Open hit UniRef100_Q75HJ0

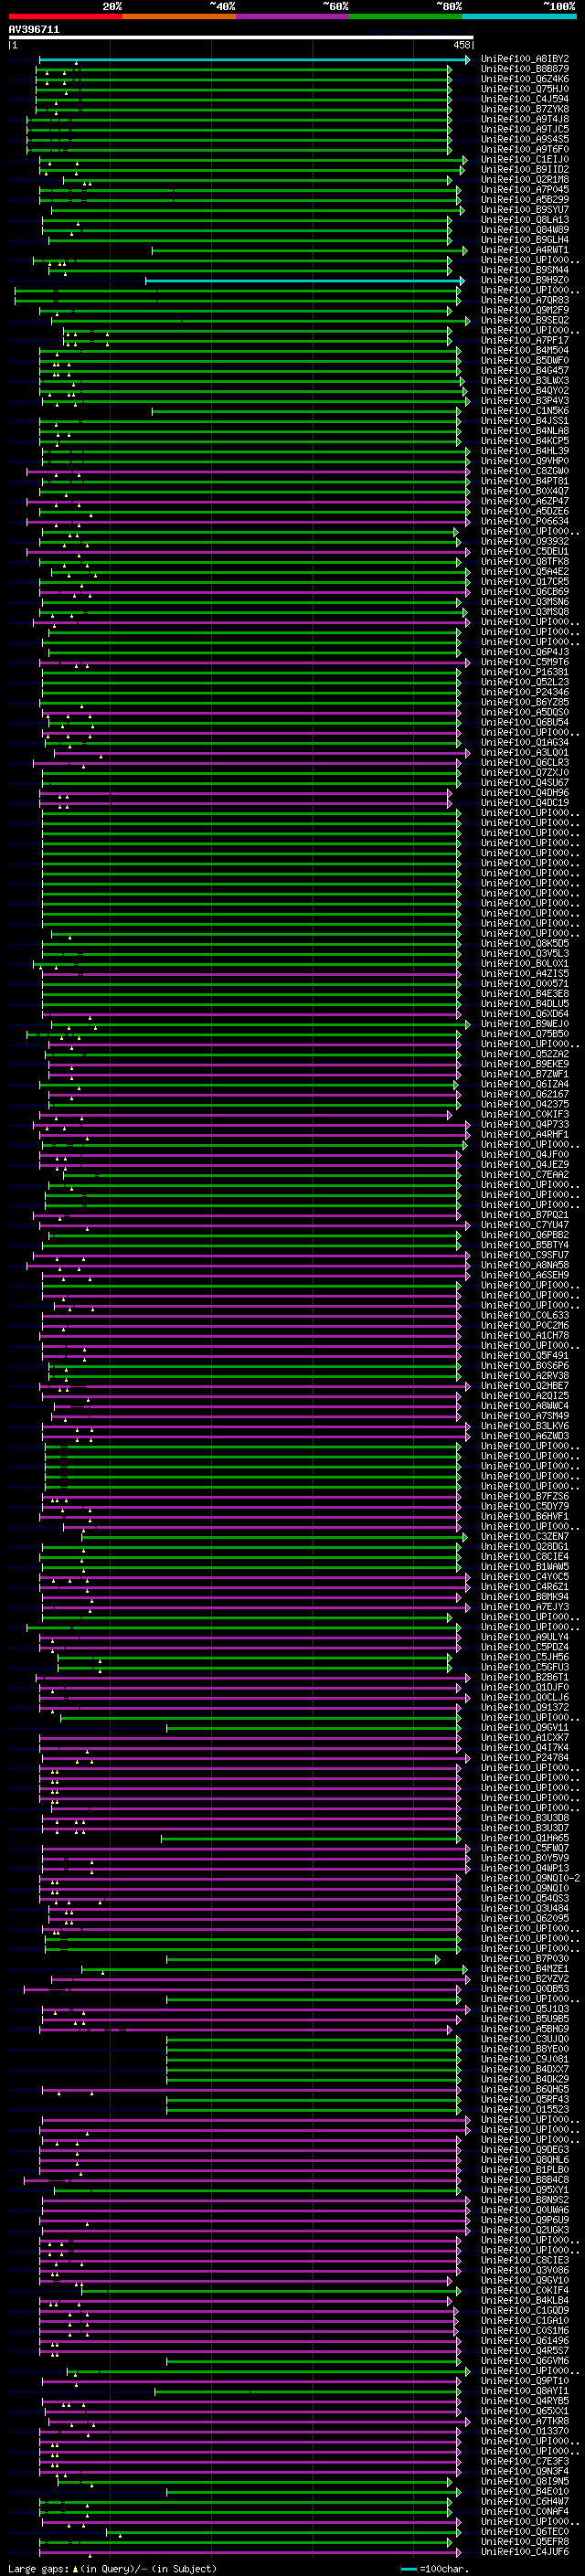(525, 90)
